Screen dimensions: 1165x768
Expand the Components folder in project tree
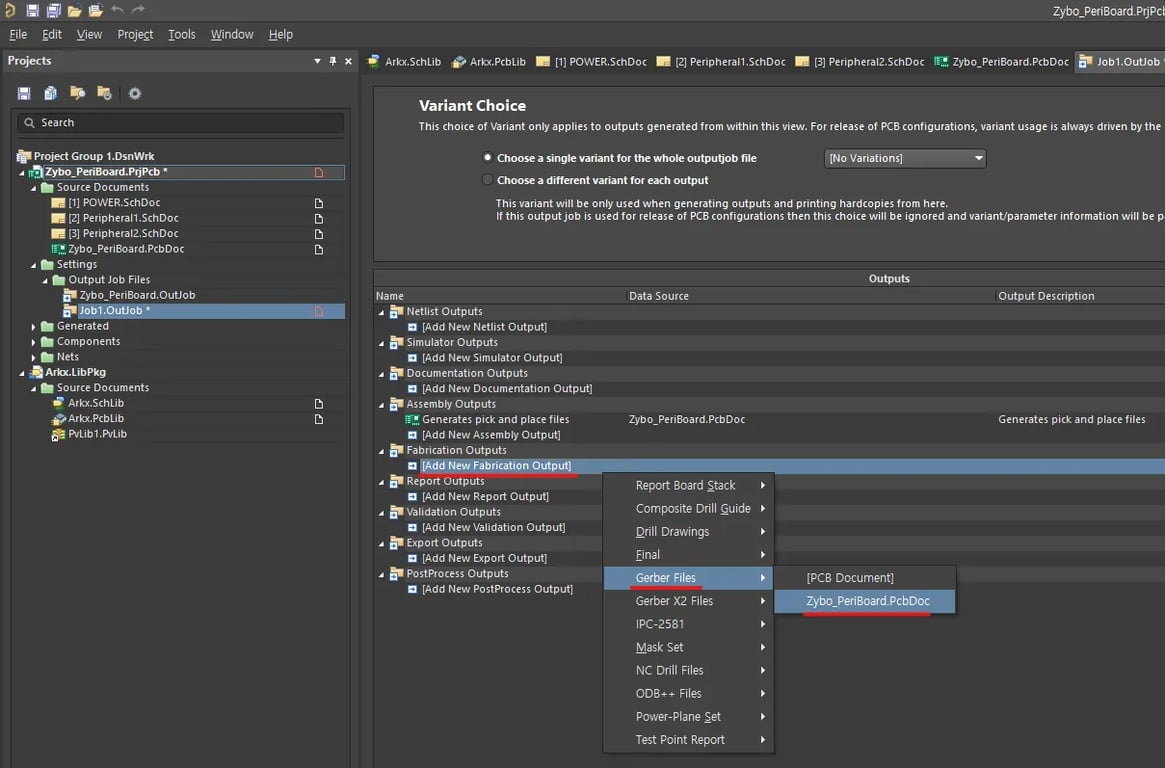(34, 342)
